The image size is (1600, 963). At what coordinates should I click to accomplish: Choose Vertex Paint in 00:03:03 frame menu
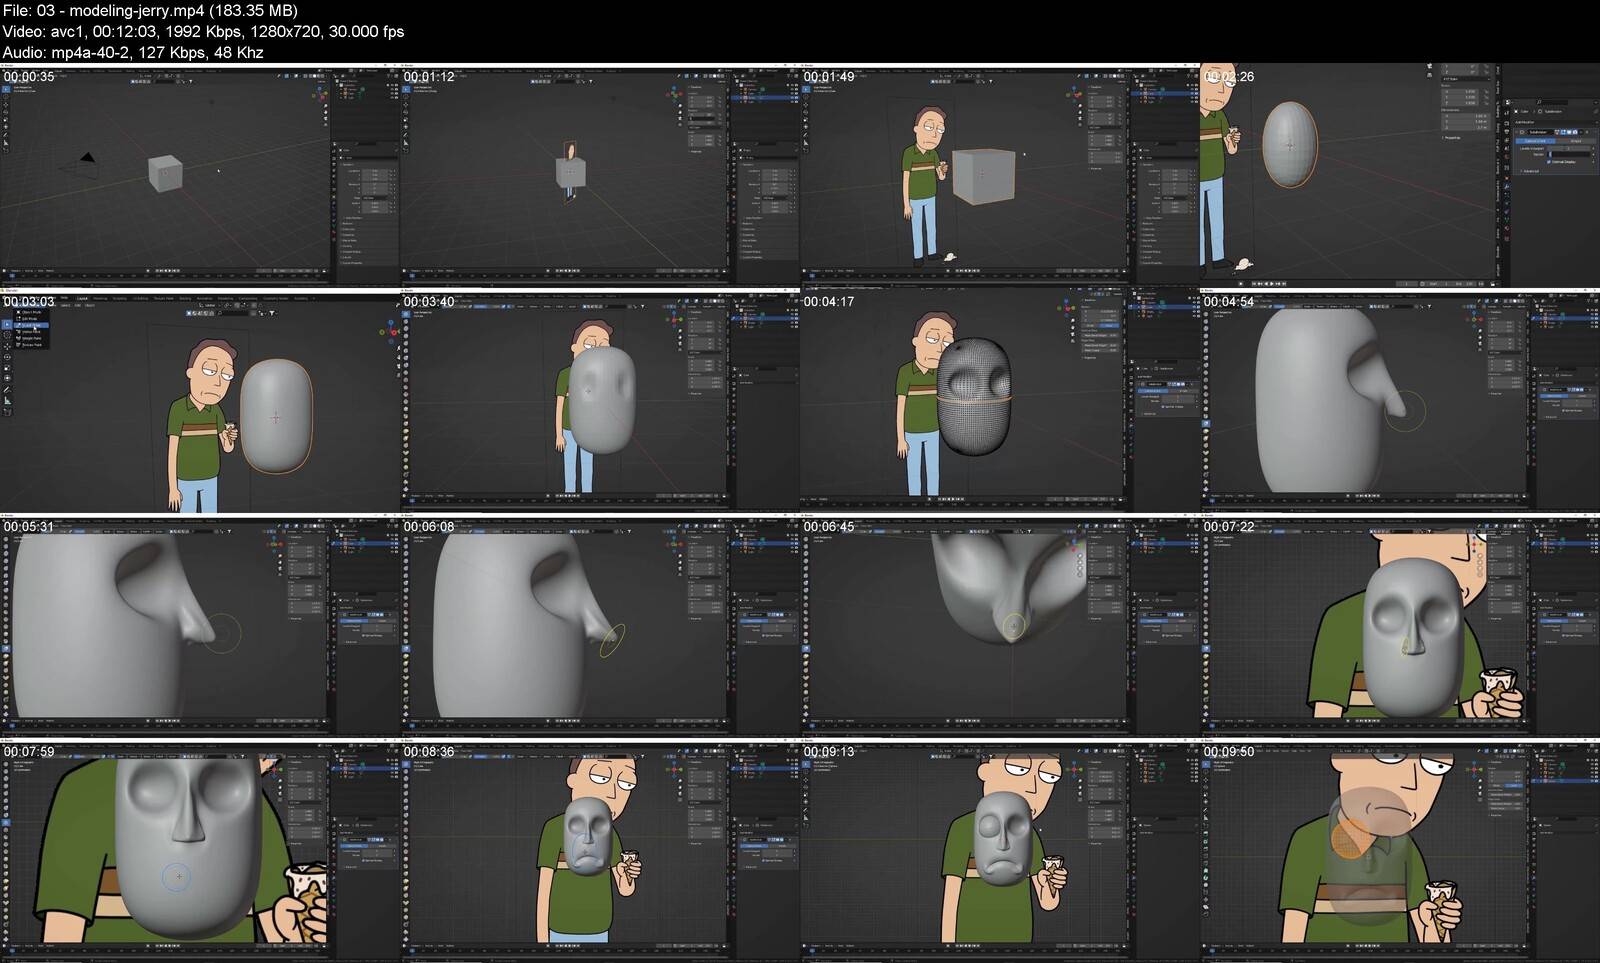tap(31, 332)
